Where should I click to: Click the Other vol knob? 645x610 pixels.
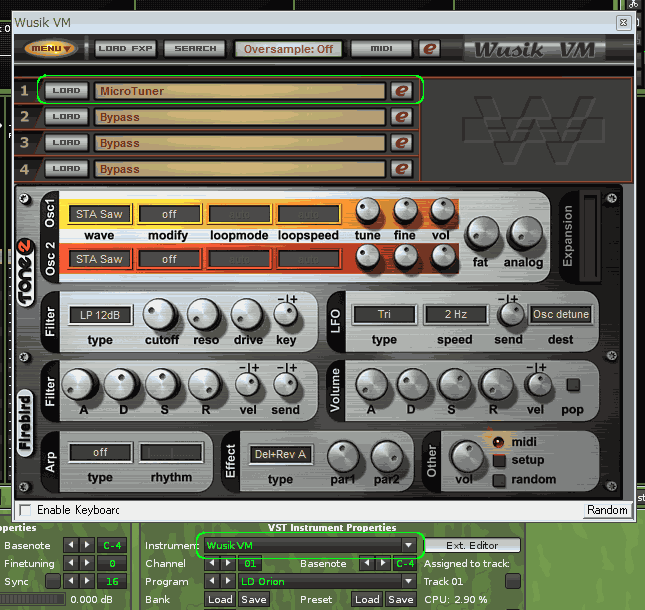tap(468, 458)
